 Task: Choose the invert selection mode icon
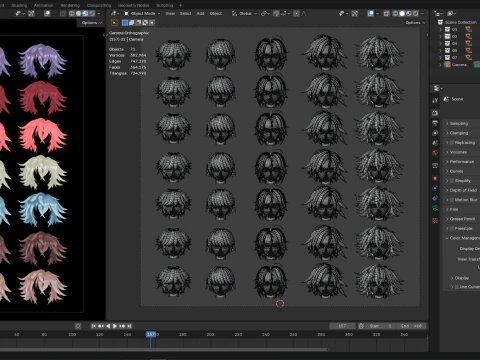145,23
